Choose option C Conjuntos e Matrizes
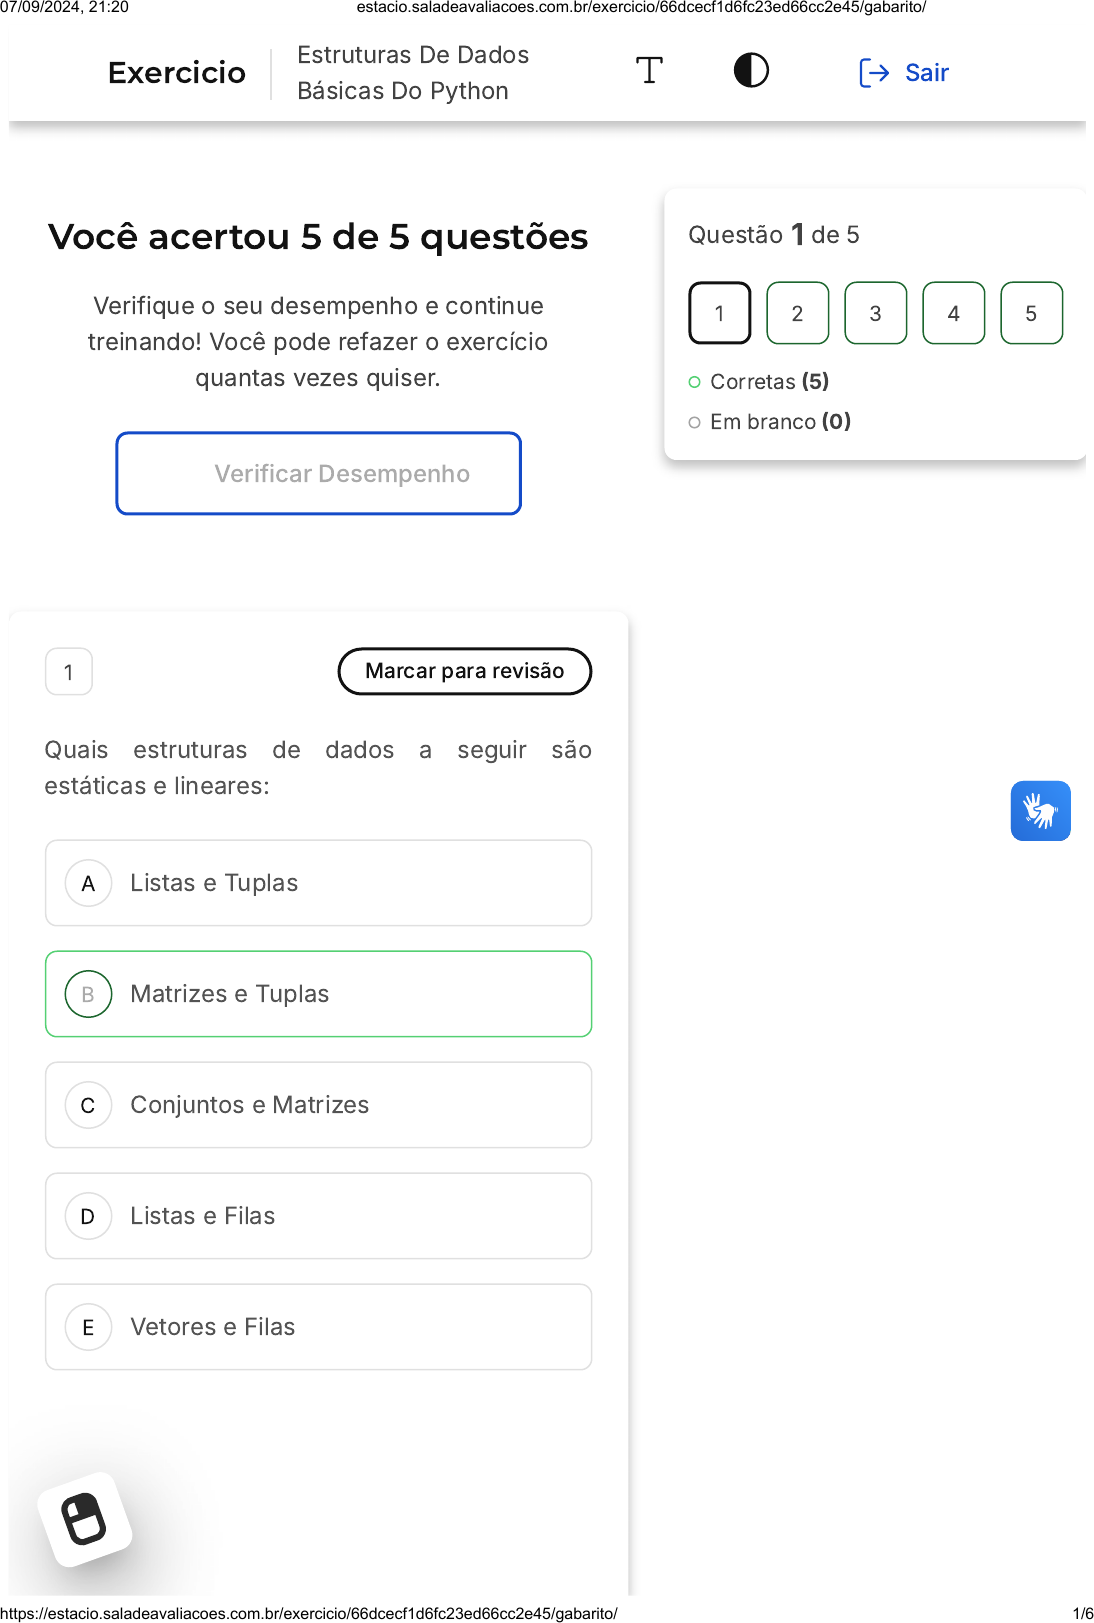 coord(318,1105)
